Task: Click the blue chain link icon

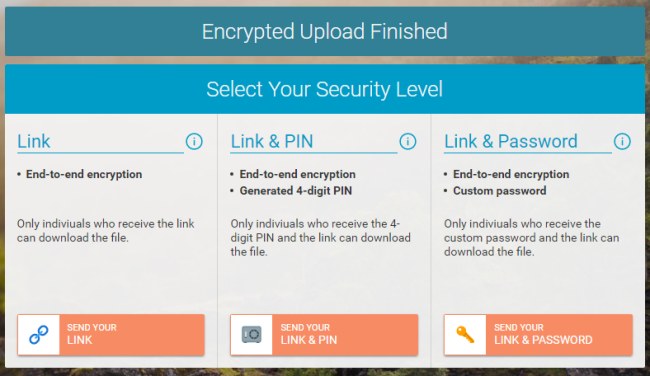Action: pyautogui.click(x=39, y=335)
